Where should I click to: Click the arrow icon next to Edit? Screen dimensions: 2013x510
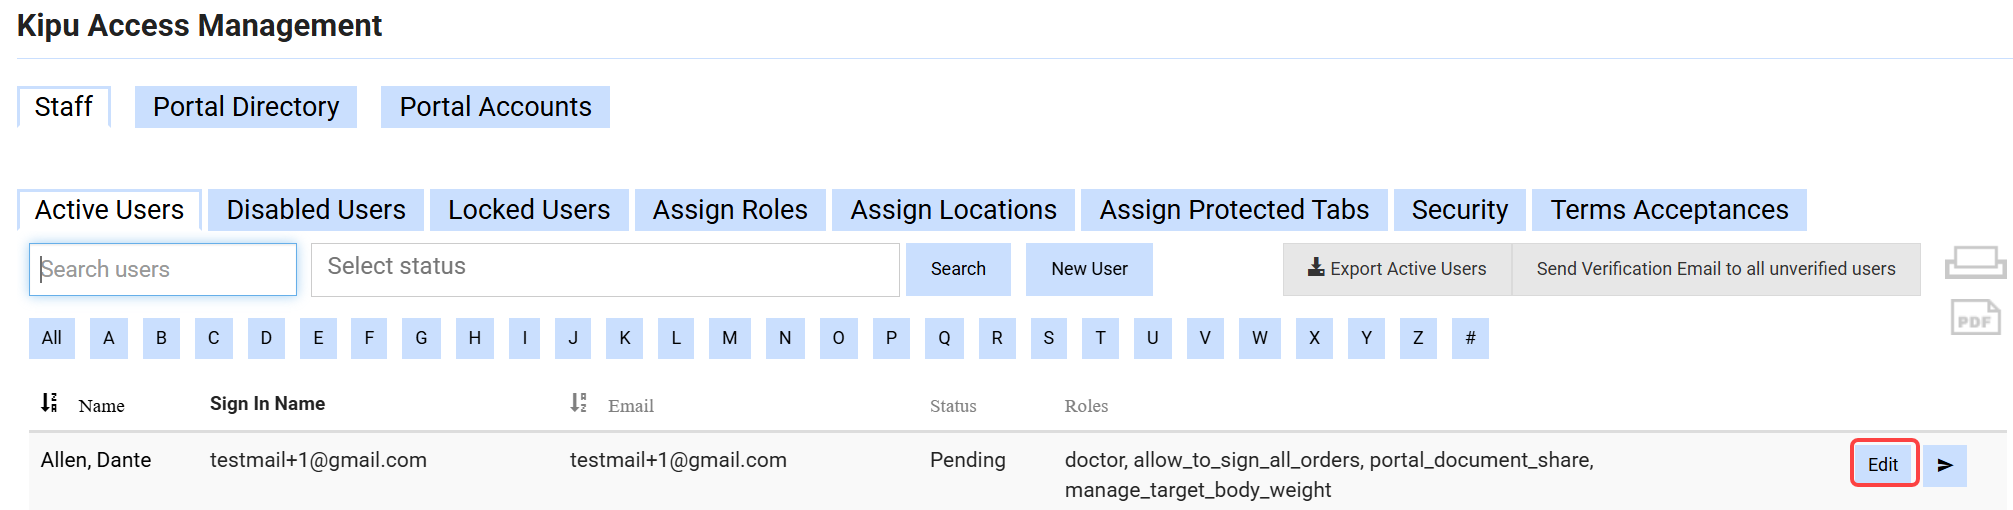click(x=1945, y=465)
